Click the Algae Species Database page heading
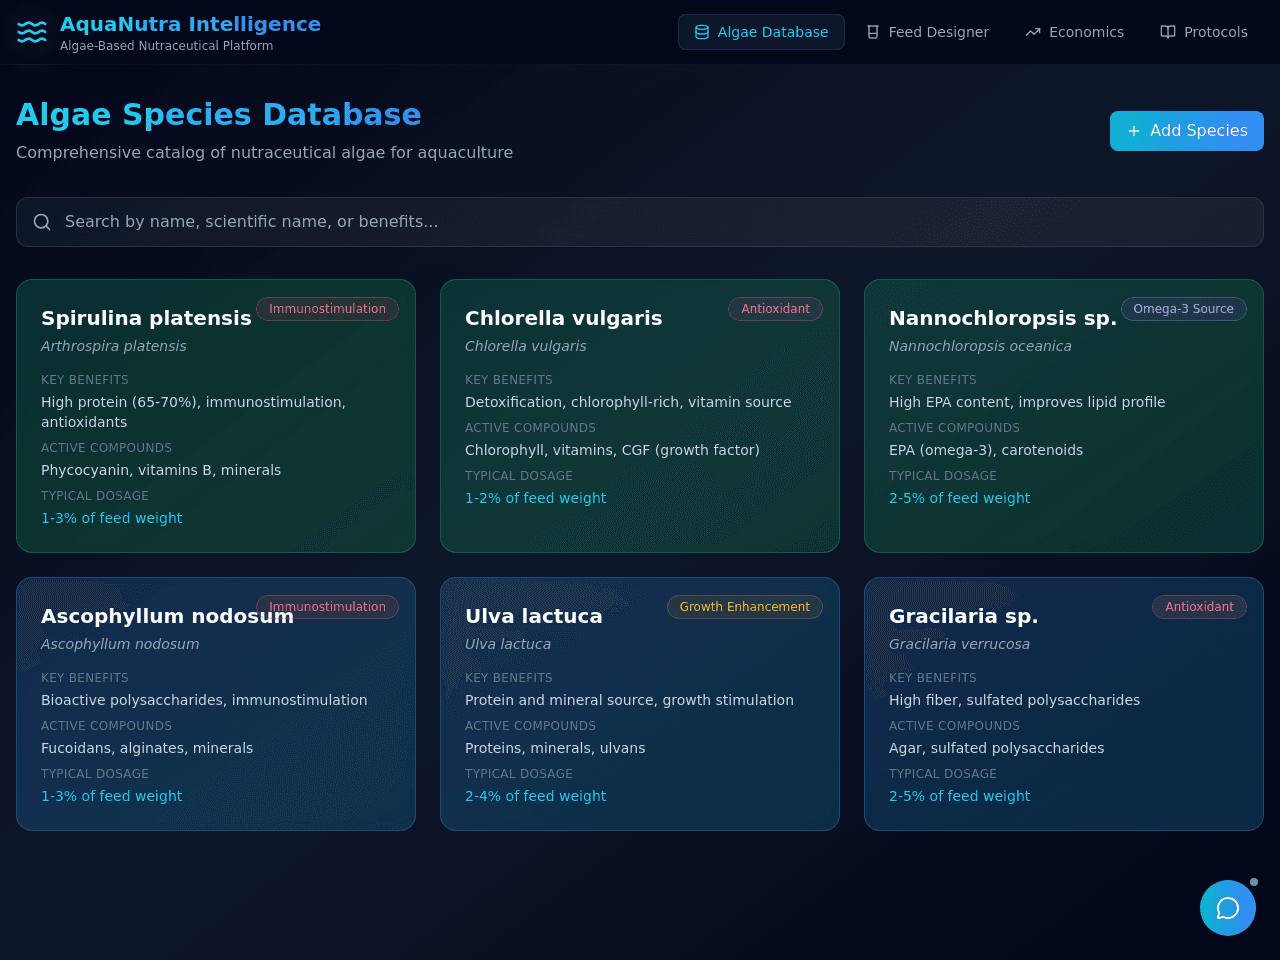Image resolution: width=1280 pixels, height=960 pixels. pos(219,115)
